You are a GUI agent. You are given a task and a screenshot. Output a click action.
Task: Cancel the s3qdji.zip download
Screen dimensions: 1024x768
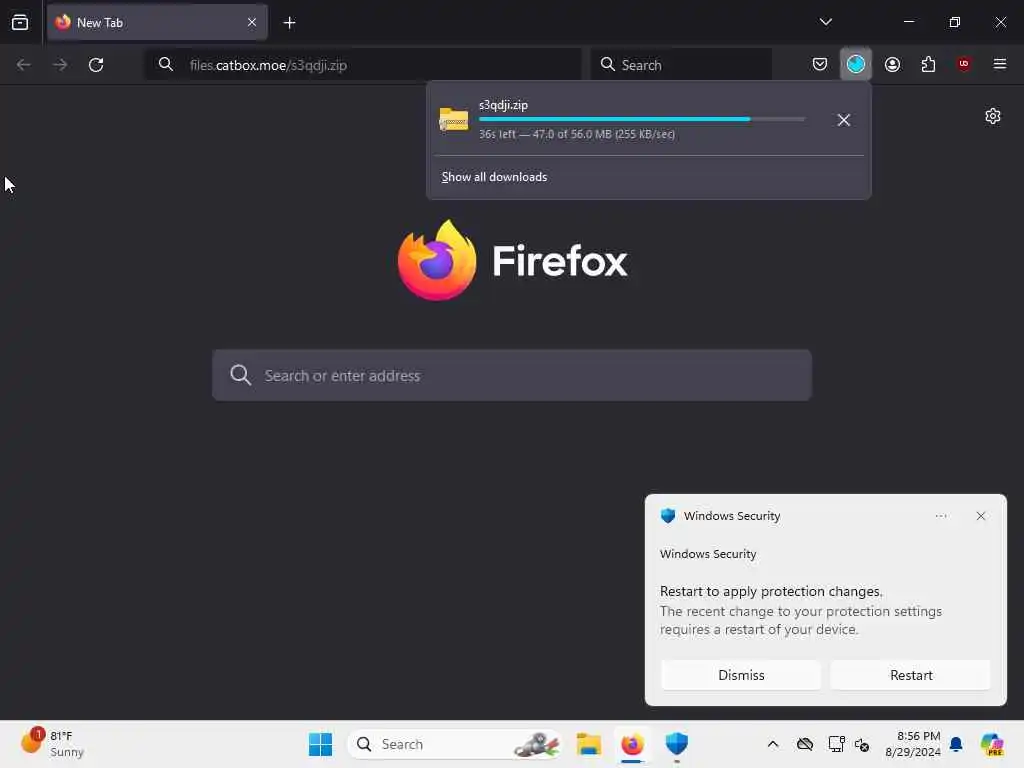click(843, 120)
